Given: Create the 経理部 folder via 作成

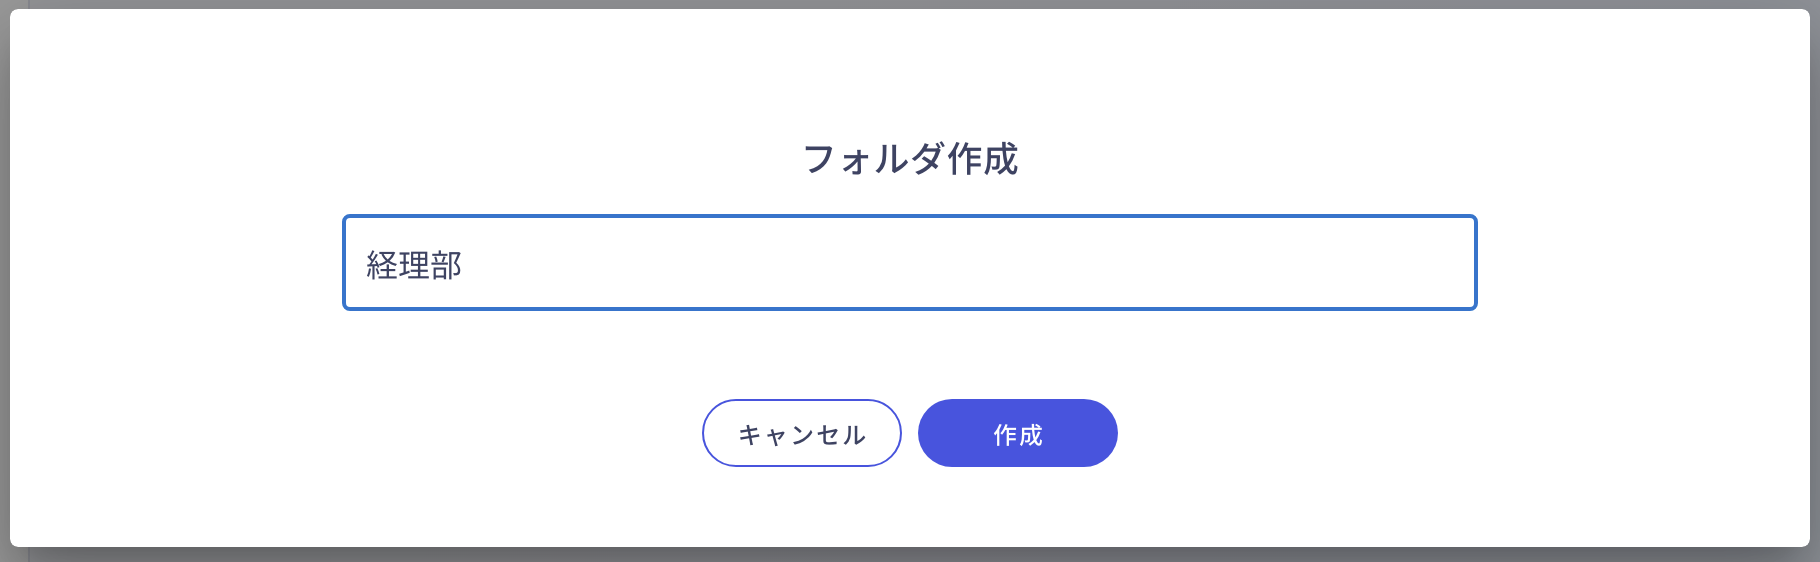Looking at the screenshot, I should point(1017,433).
